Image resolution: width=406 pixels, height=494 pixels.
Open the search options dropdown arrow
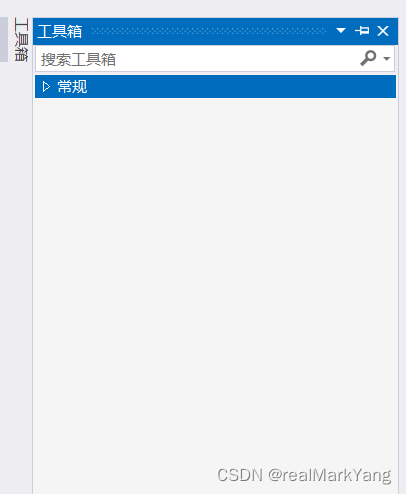click(387, 59)
